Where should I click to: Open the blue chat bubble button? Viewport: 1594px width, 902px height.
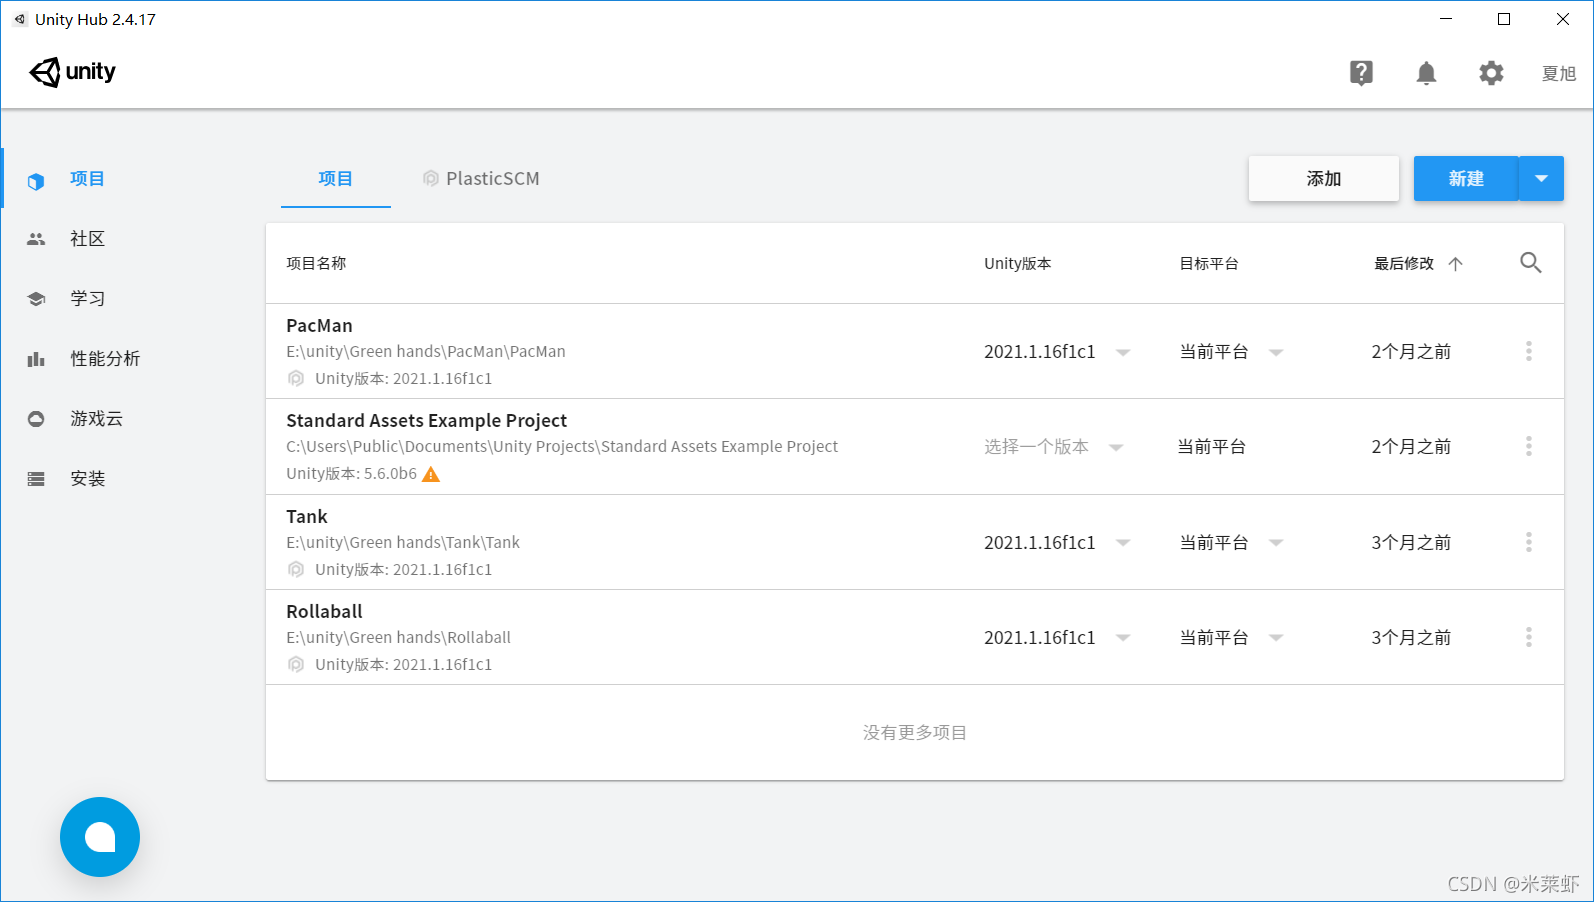pyautogui.click(x=100, y=837)
